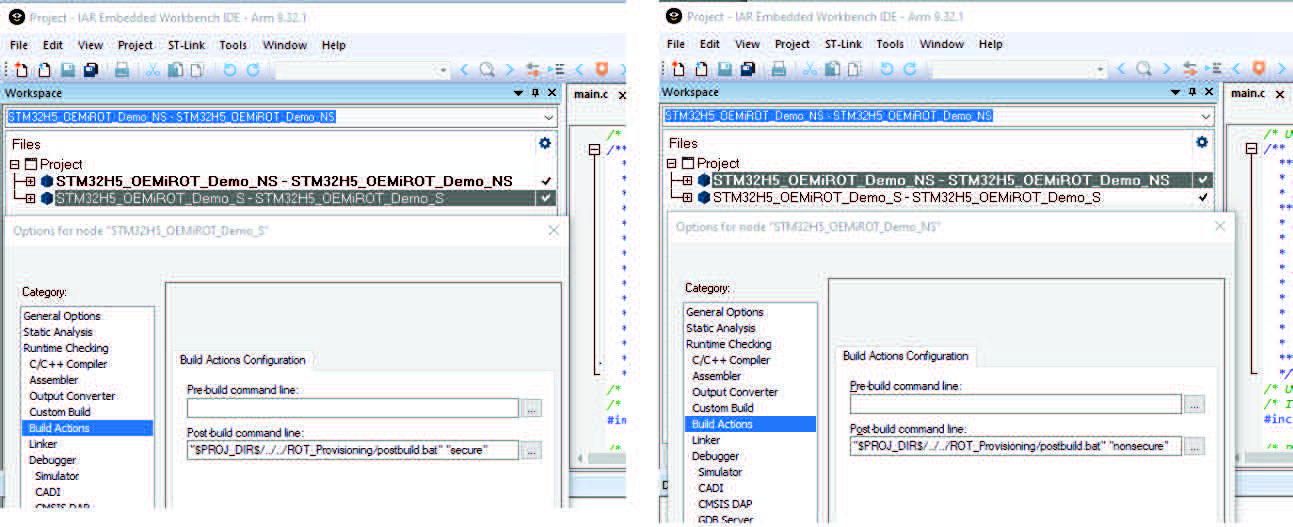Open Files settings gear in left workspace

[545, 144]
